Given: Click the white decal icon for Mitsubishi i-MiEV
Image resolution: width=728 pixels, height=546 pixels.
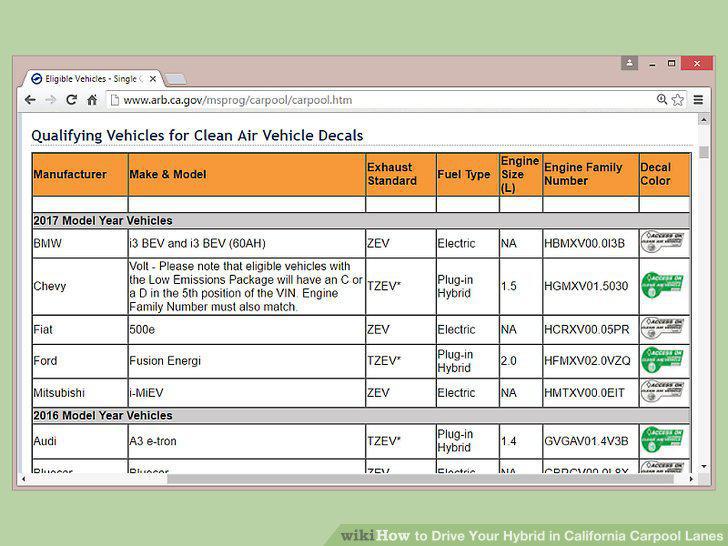Looking at the screenshot, I should pyautogui.click(x=663, y=391).
